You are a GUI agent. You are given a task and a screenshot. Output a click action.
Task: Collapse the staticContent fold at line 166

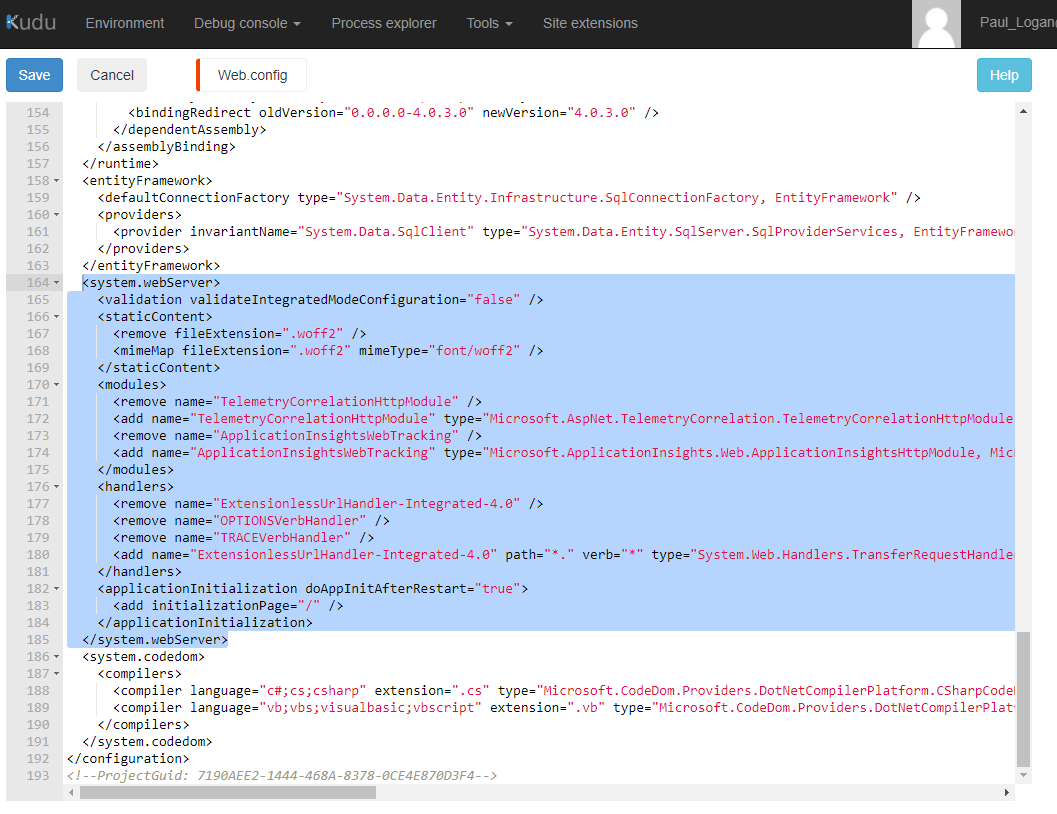(57, 317)
